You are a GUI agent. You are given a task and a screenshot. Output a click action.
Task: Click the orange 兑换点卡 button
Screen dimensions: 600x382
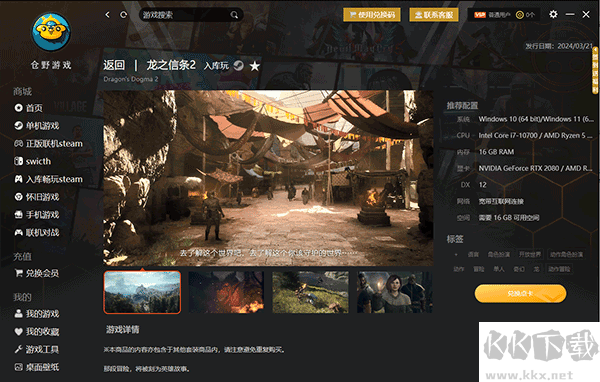coord(520,294)
